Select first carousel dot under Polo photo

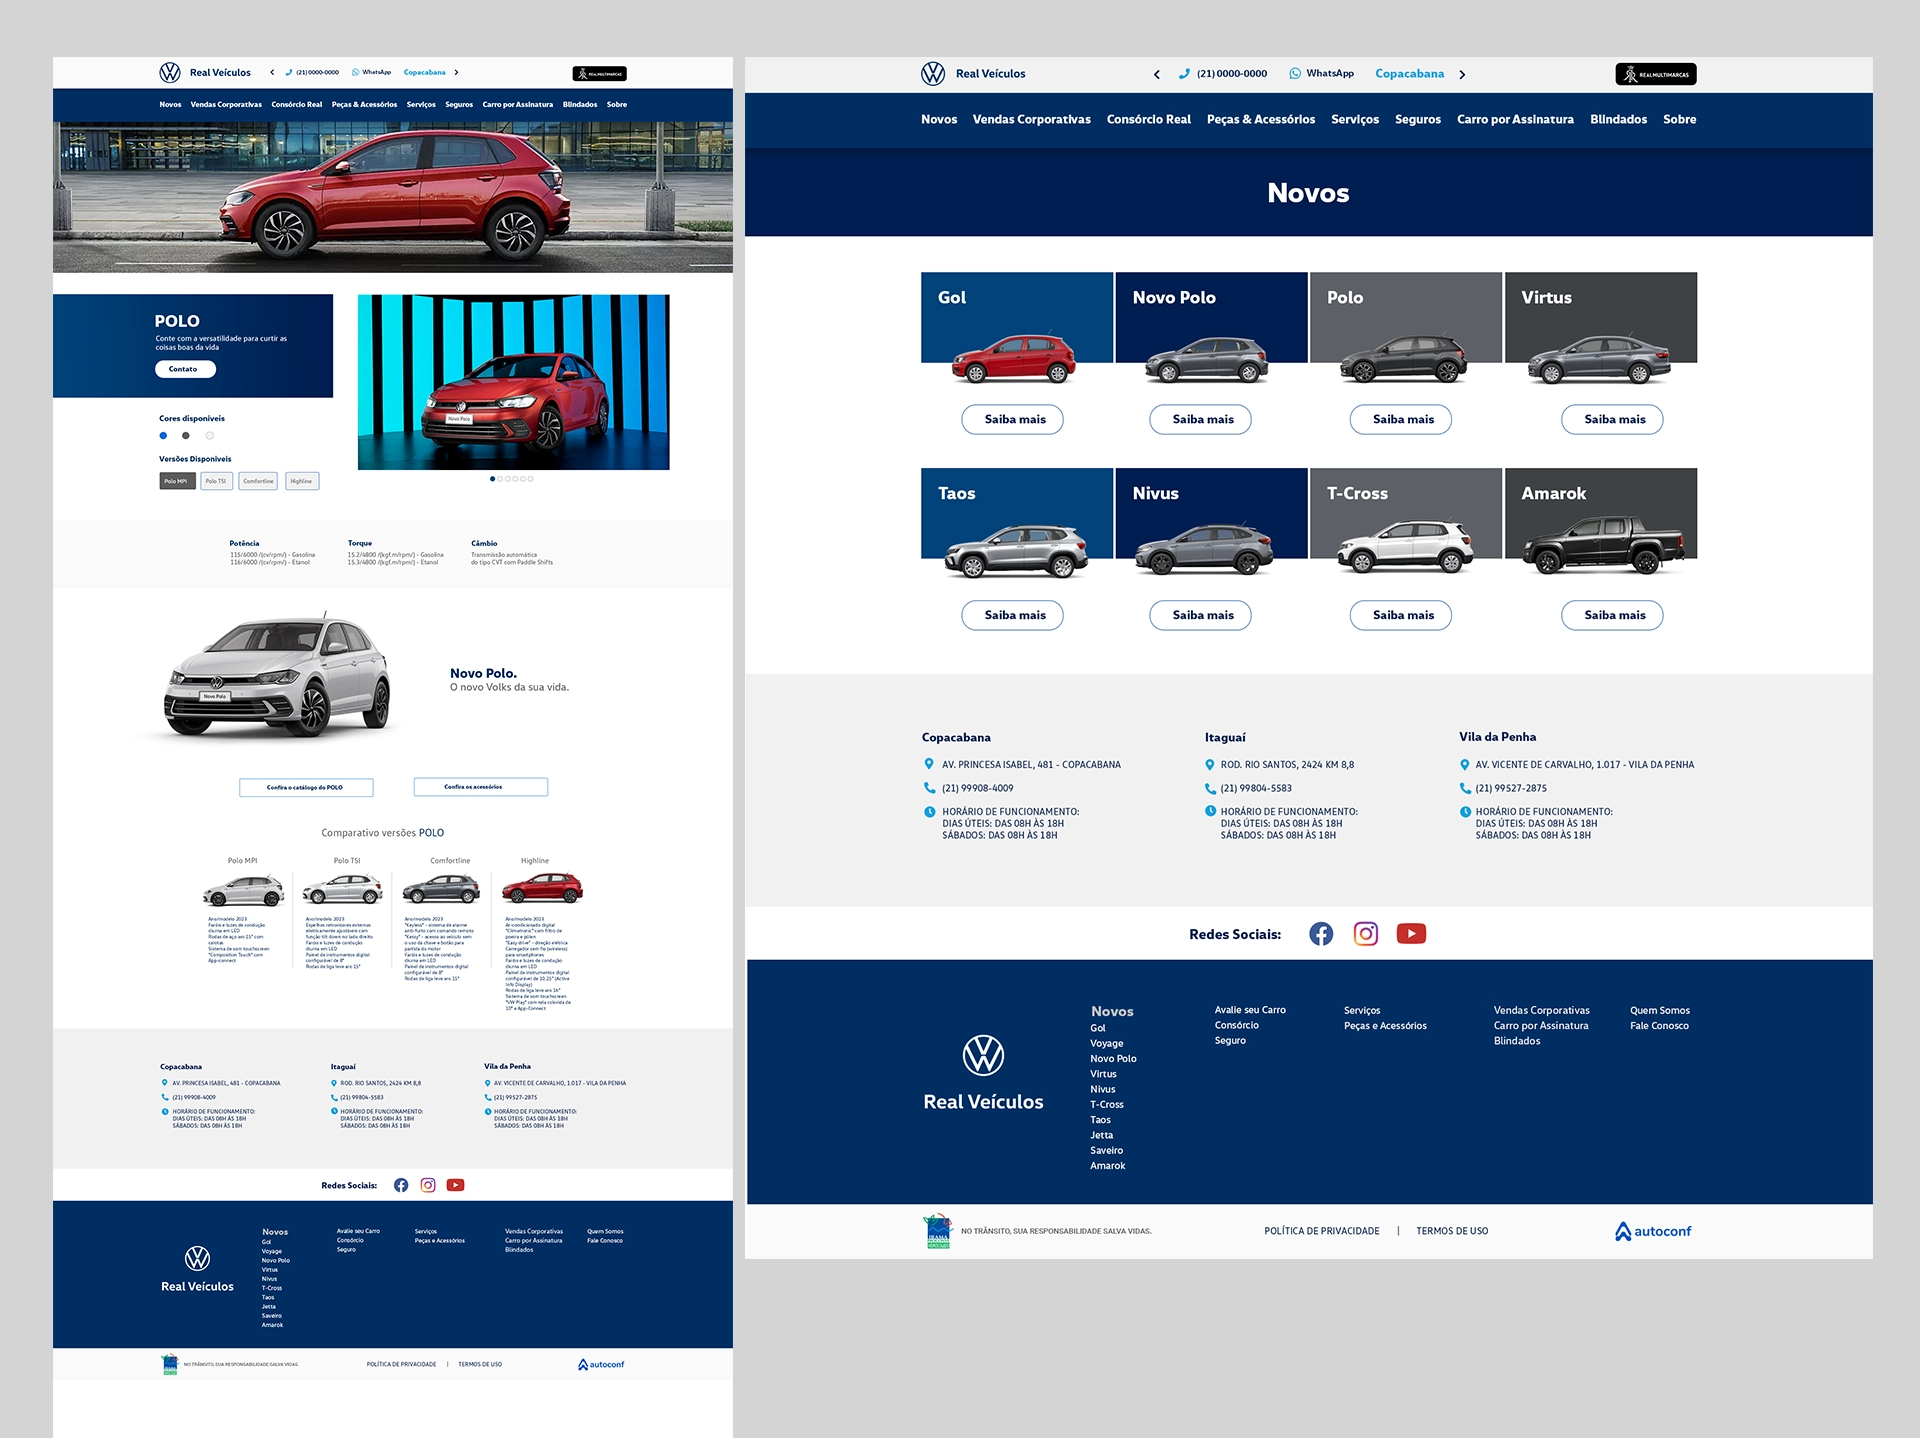(492, 479)
